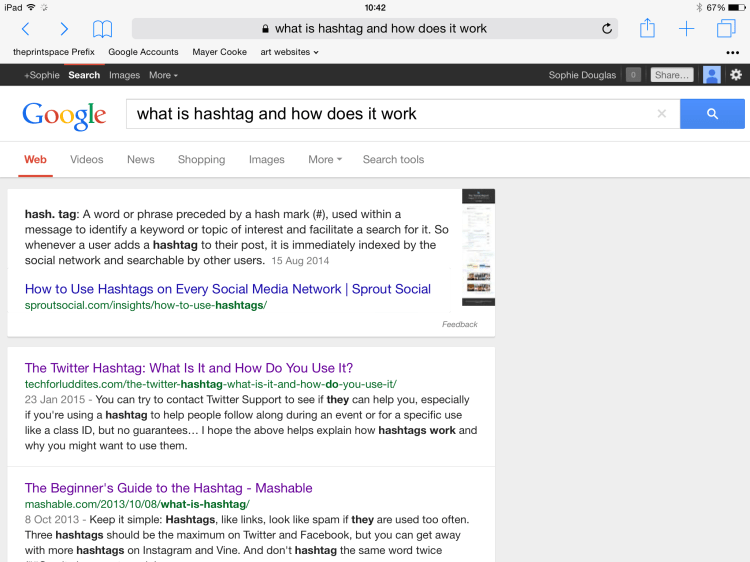This screenshot has height=562, width=750.
Task: Show all open tabs overview
Action: coord(725,29)
